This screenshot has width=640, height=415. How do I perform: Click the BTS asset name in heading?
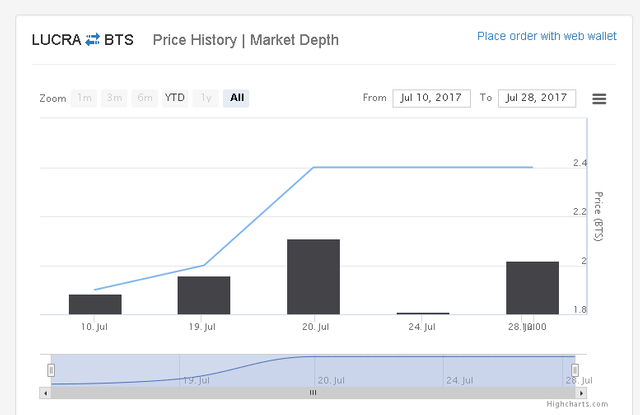pos(119,40)
